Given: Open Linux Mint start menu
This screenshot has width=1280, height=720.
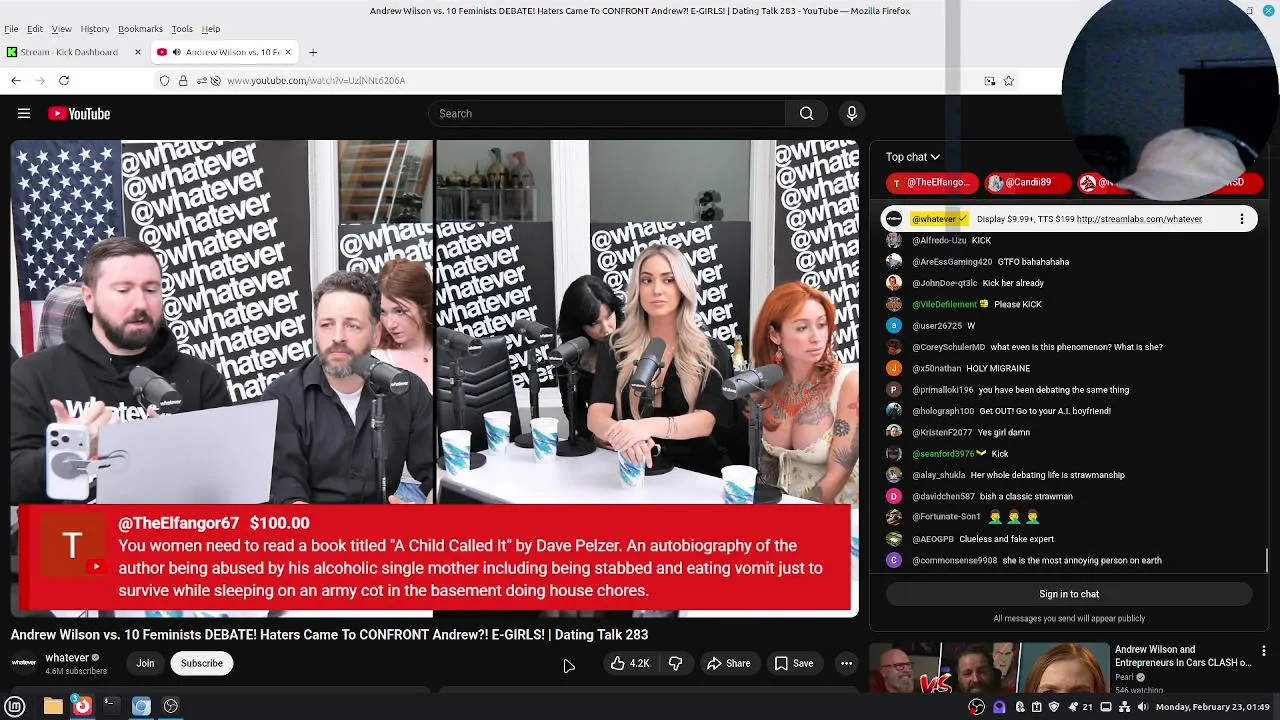Looking at the screenshot, I should [x=15, y=706].
